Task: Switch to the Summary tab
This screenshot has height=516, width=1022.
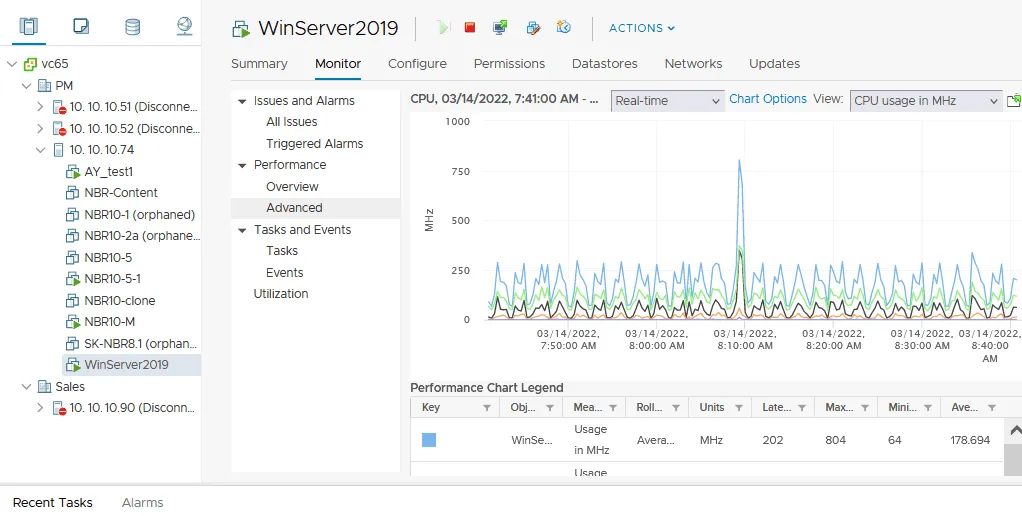Action: pos(259,64)
